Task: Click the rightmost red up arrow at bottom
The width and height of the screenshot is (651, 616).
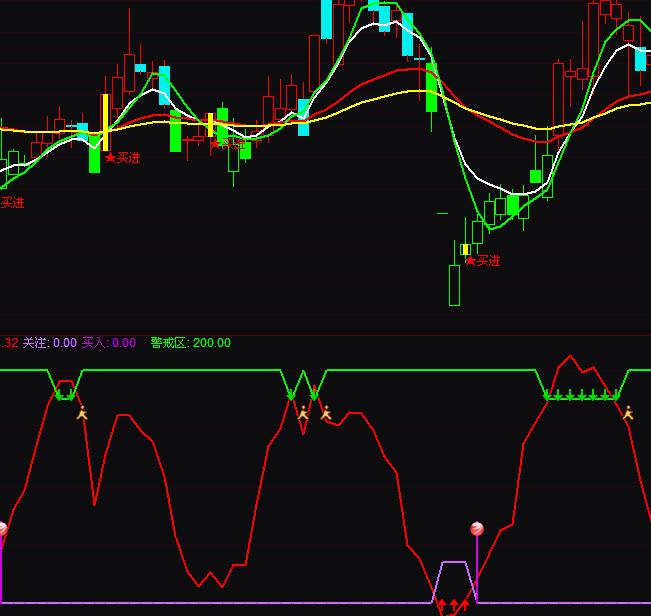Action: 465,605
